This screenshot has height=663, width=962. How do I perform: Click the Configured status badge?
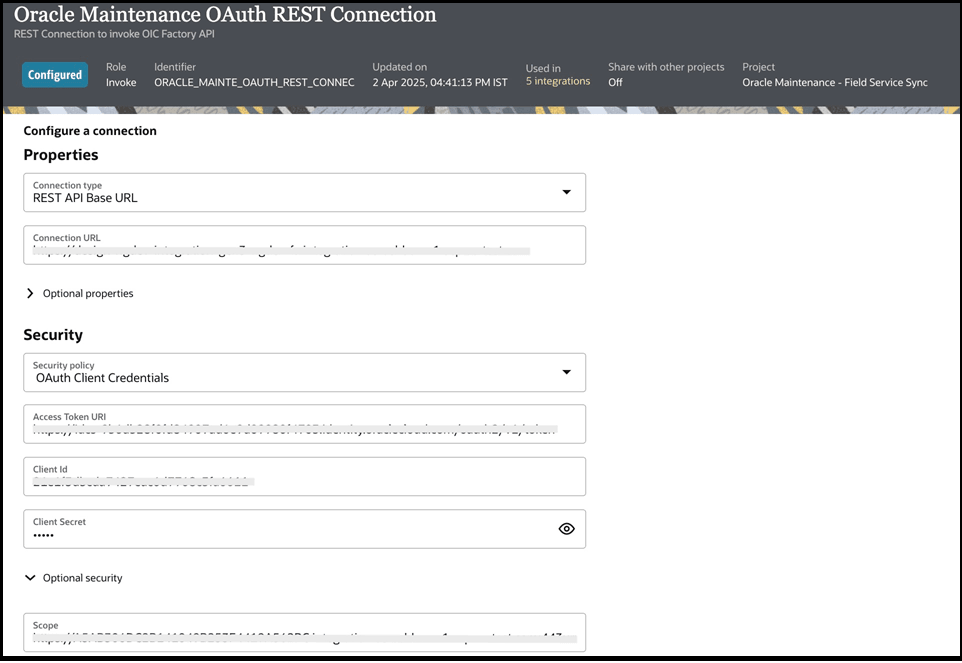[55, 75]
